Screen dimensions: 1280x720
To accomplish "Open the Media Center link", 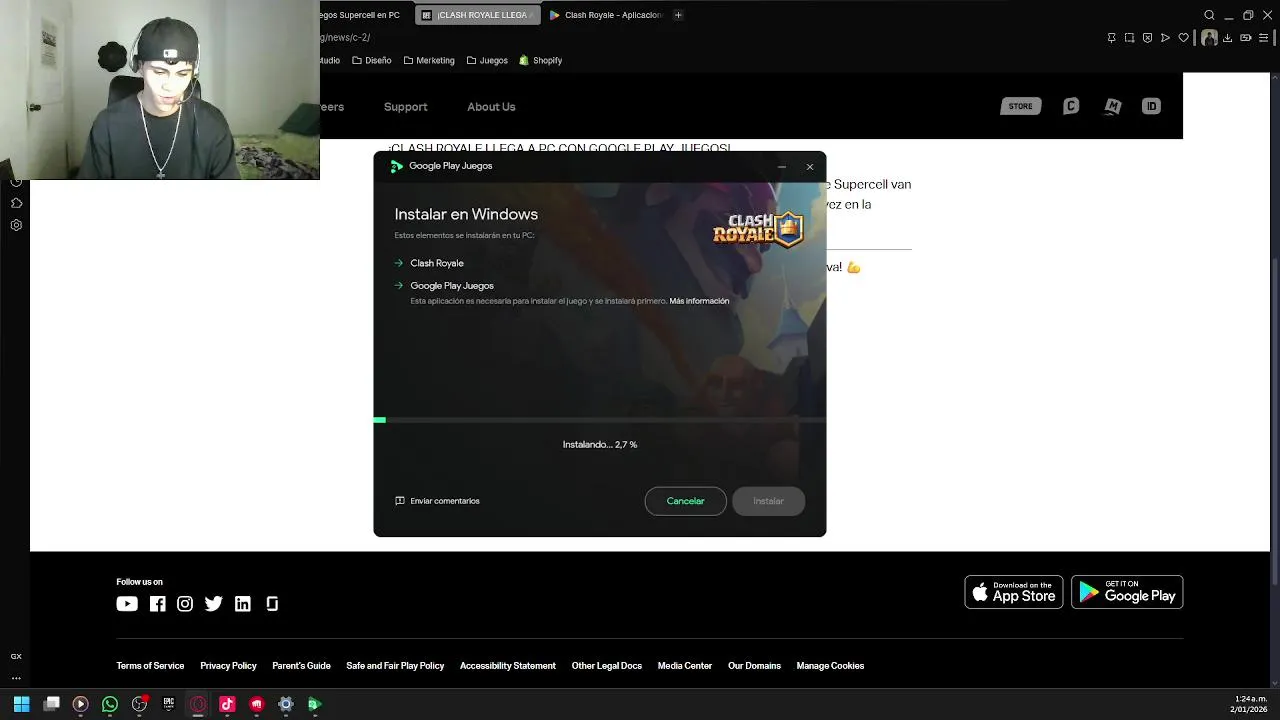I will tap(685, 666).
